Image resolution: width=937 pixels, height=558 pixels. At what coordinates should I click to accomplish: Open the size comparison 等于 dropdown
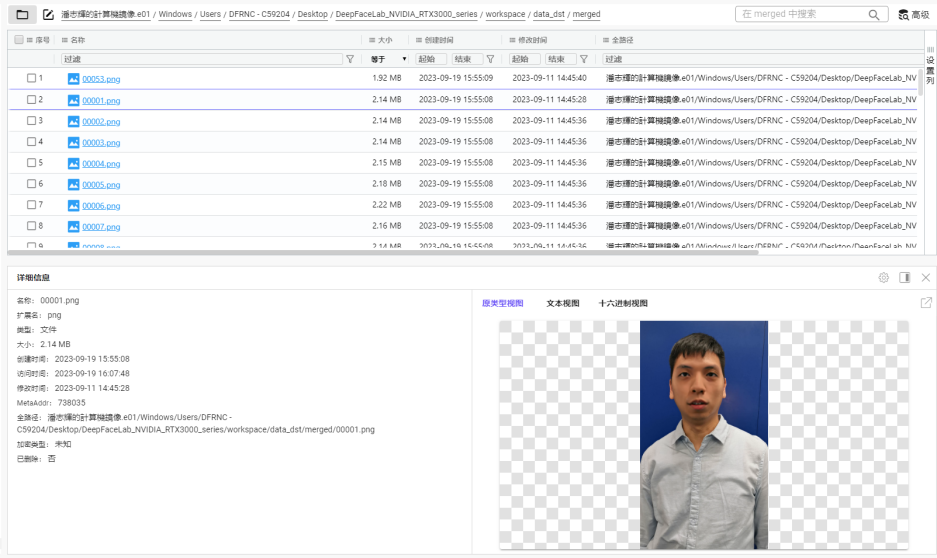click(388, 59)
